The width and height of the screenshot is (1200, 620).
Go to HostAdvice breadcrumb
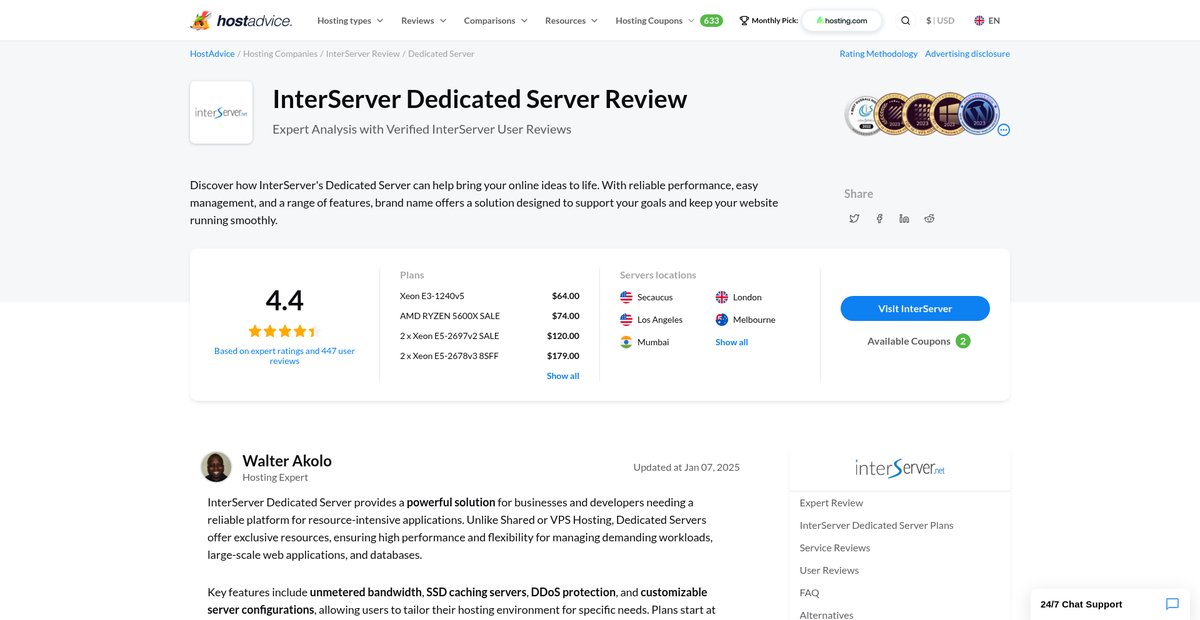212,54
